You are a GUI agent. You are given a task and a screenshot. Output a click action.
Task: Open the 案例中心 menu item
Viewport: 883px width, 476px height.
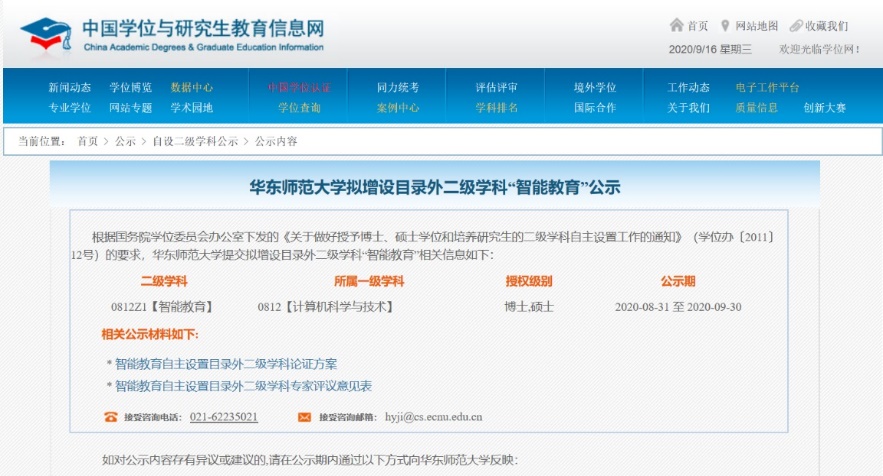coord(398,108)
